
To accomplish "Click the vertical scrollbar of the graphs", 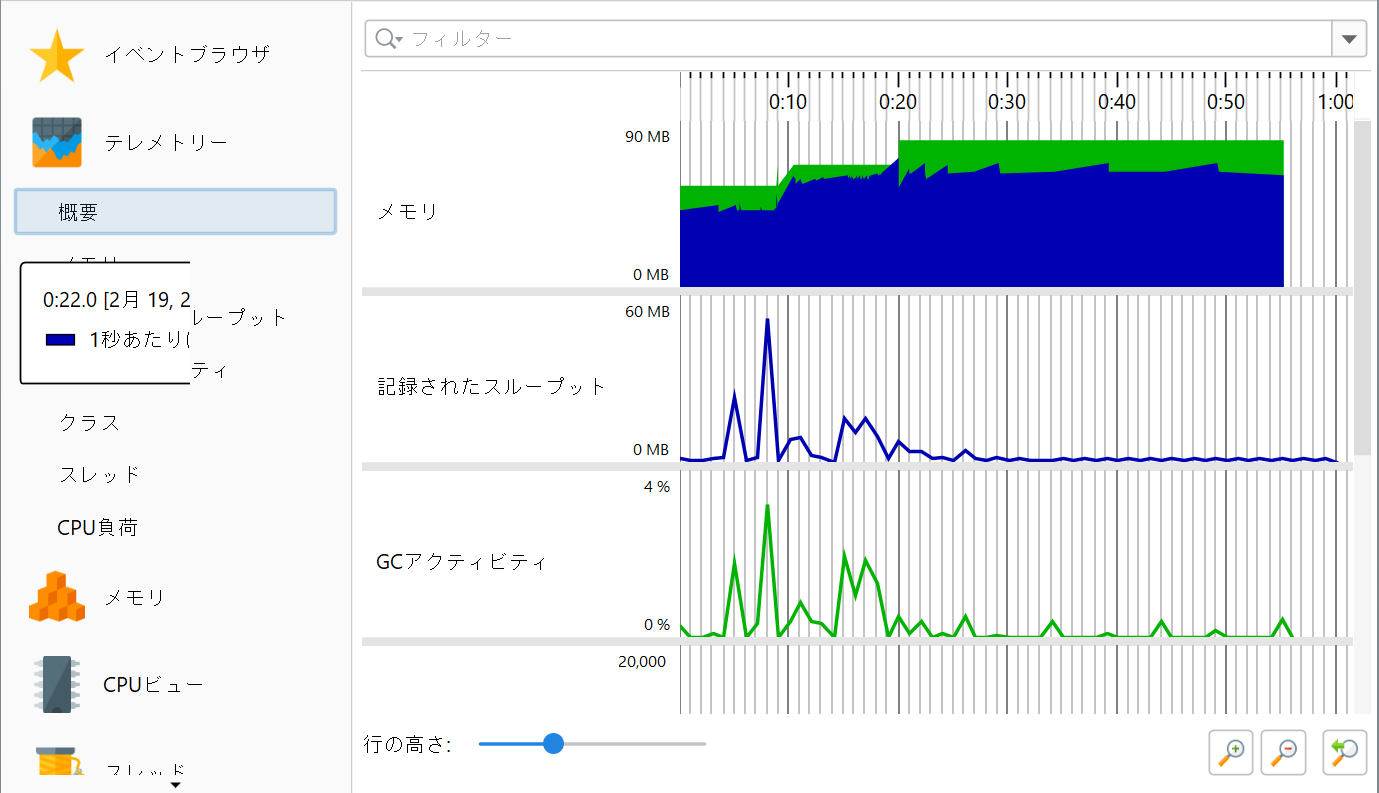I will click(x=1362, y=288).
